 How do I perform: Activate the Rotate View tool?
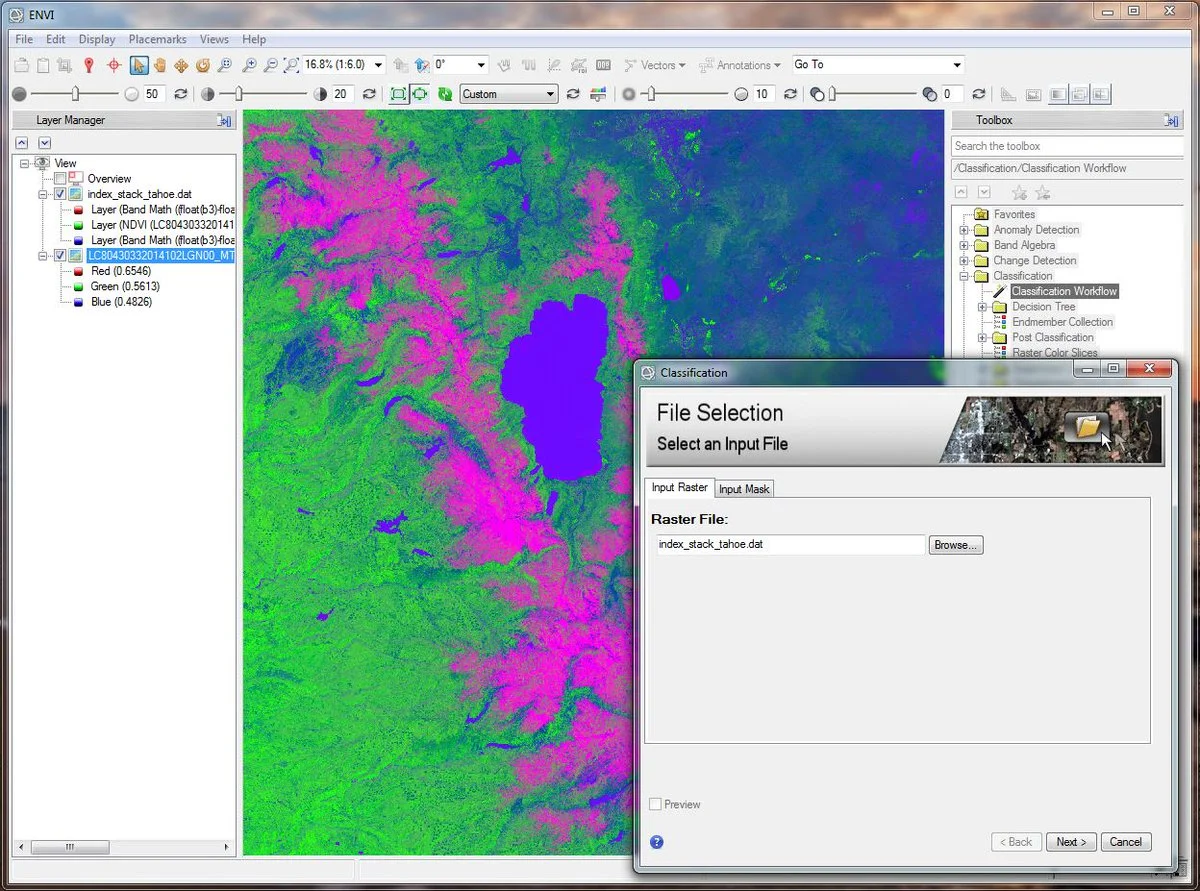202,64
